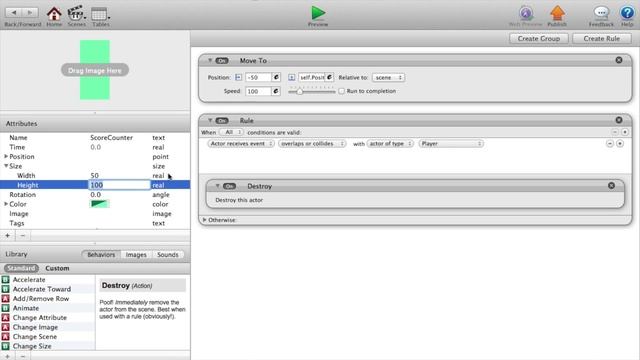Click the Drag Image Here placeholder

coord(95,70)
